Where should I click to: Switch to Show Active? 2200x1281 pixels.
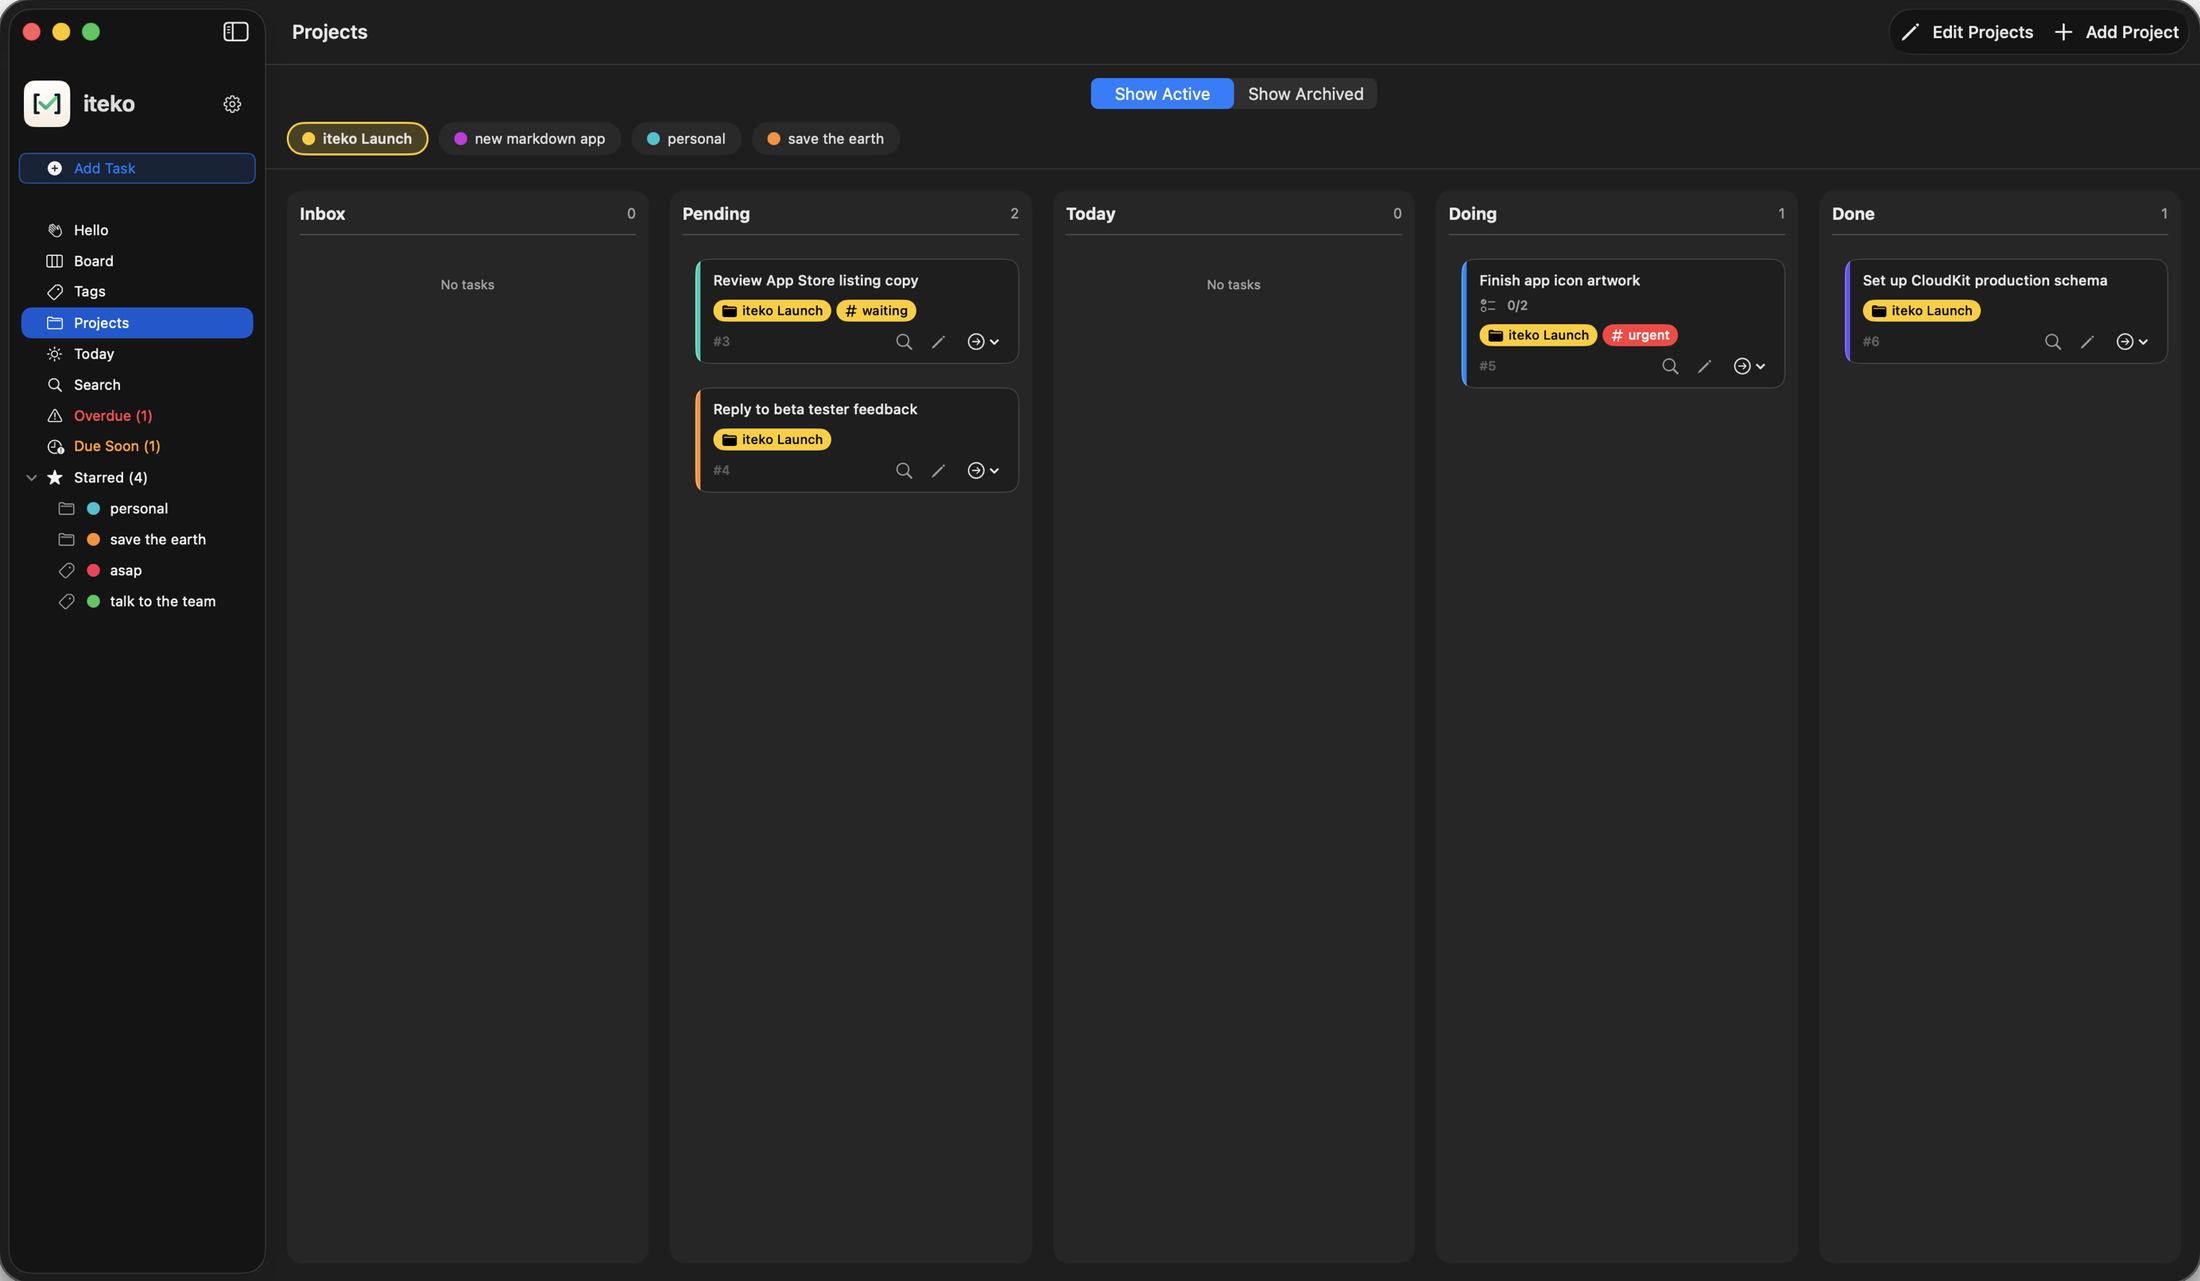point(1162,94)
